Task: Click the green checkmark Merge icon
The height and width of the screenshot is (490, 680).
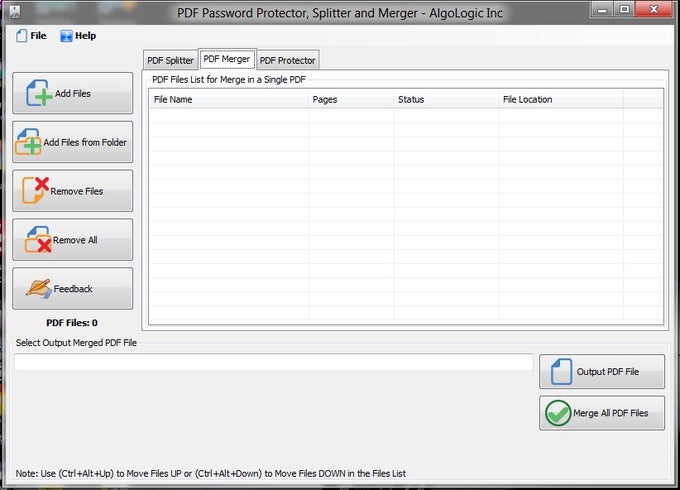Action: [558, 413]
